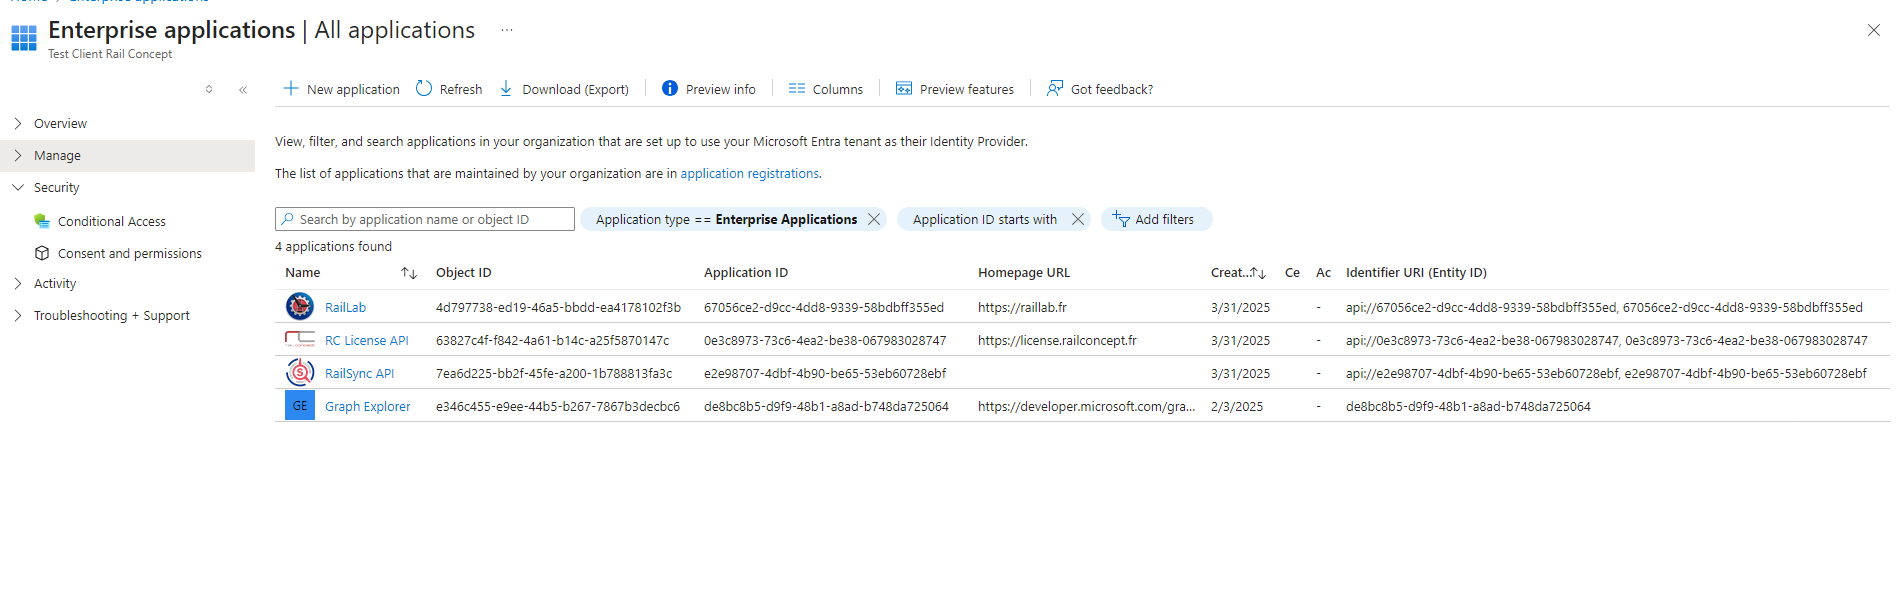
Task: Refresh the applications list
Action: tap(448, 89)
